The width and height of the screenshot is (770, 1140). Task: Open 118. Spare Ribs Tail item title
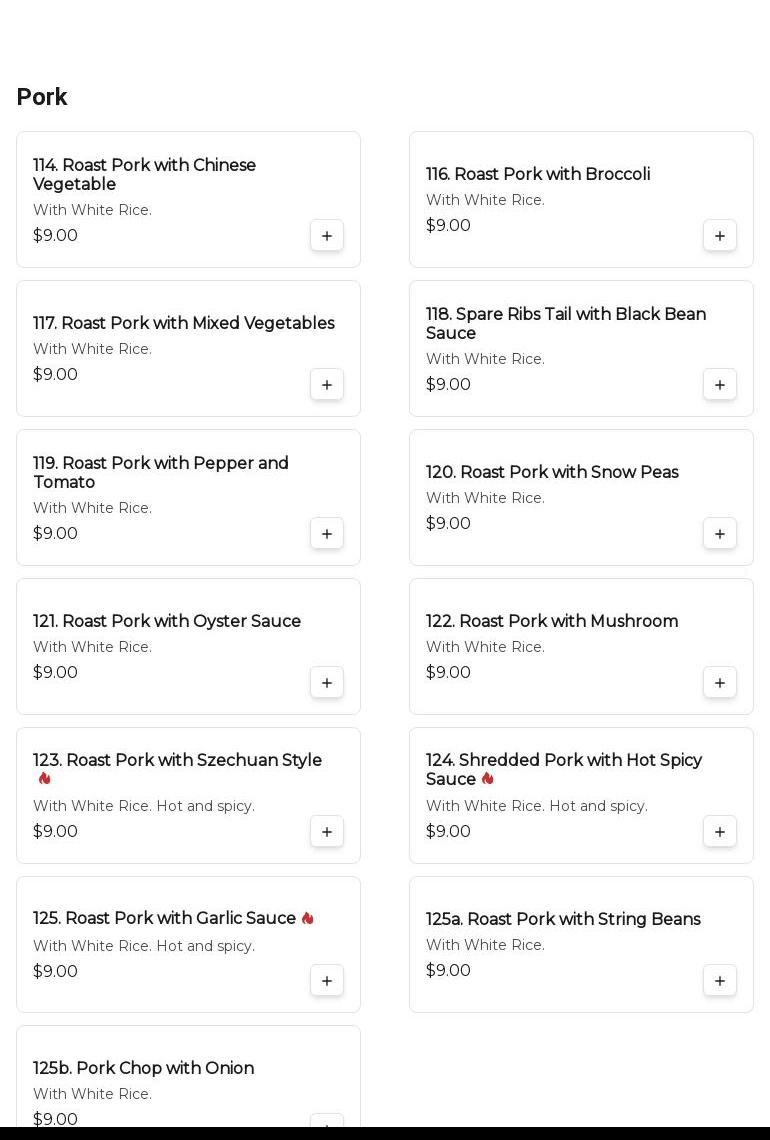(565, 324)
